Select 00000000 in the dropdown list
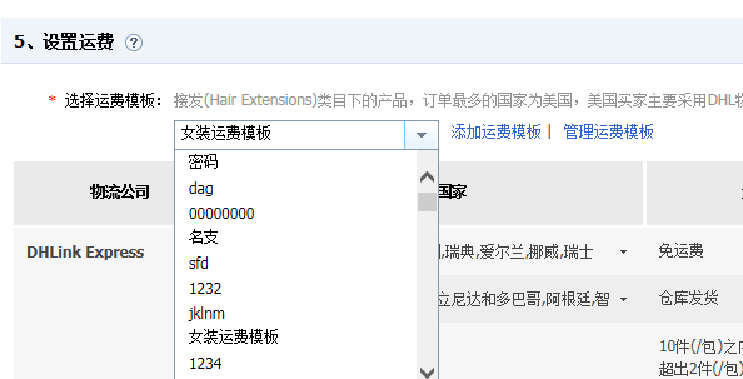The width and height of the screenshot is (743, 379). (x=221, y=214)
